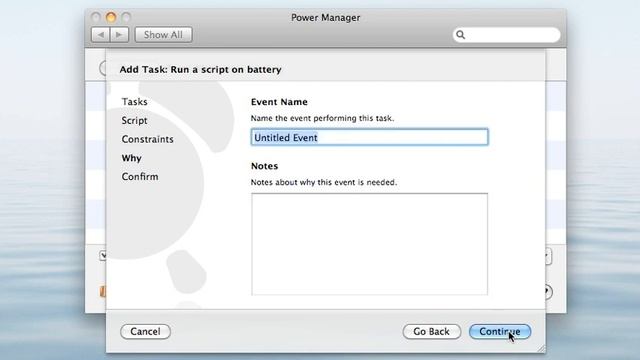Click inside the Notes text area
Screen dimensions: 640x360
pyautogui.click(x=369, y=244)
